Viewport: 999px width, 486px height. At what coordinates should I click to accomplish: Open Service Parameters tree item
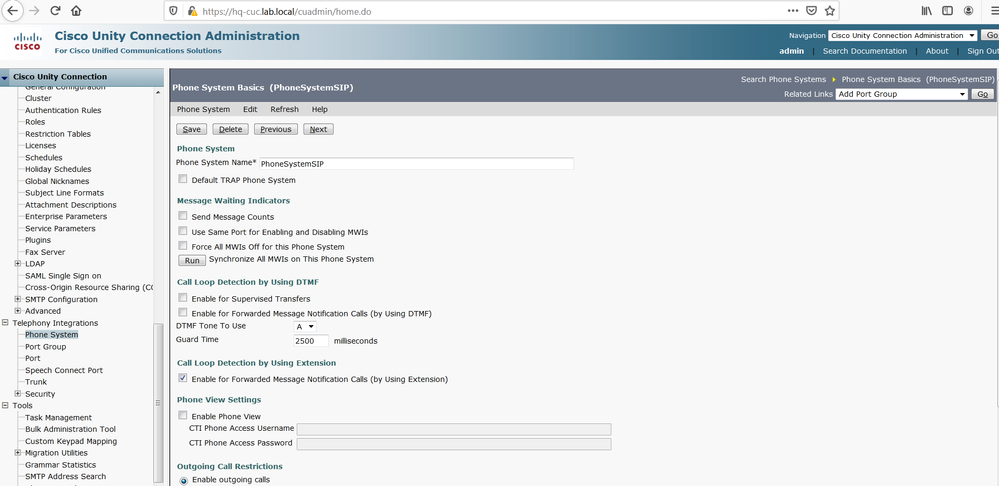60,228
